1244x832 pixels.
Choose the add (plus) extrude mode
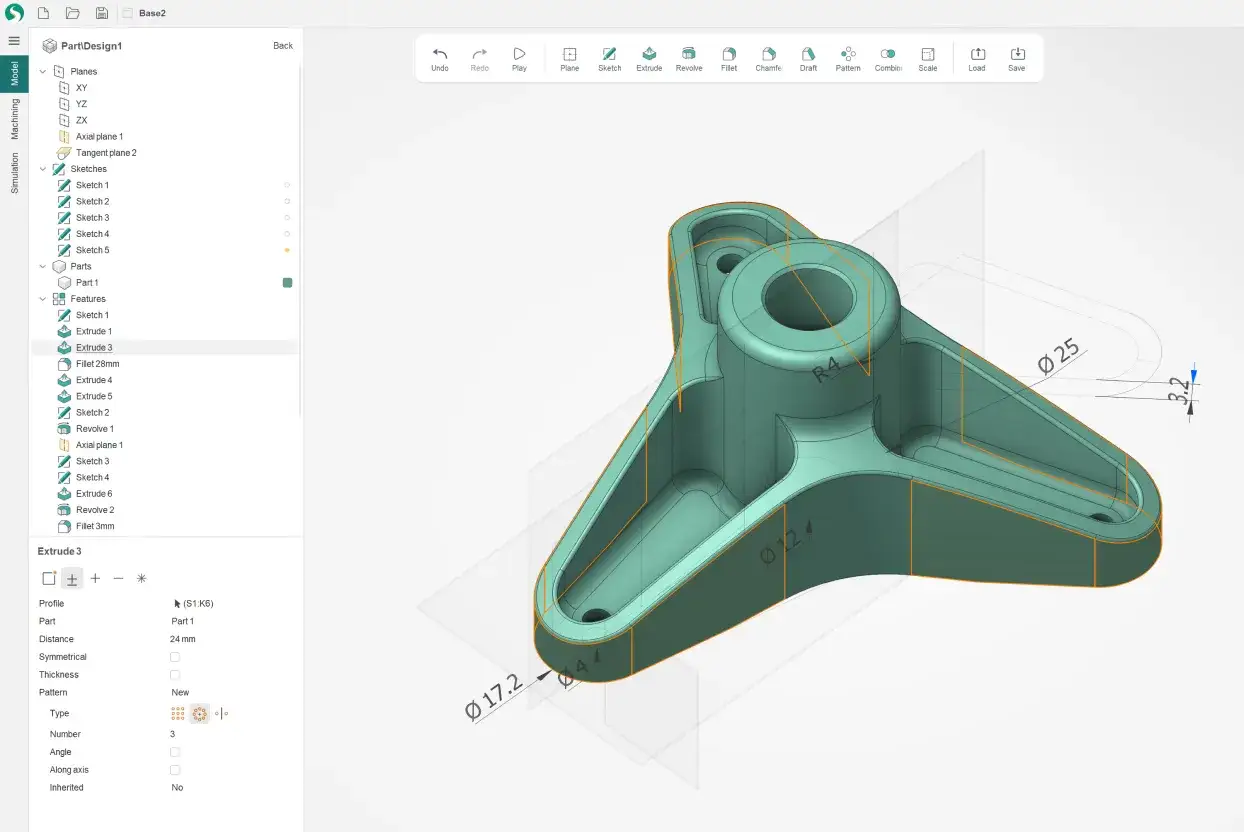95,578
